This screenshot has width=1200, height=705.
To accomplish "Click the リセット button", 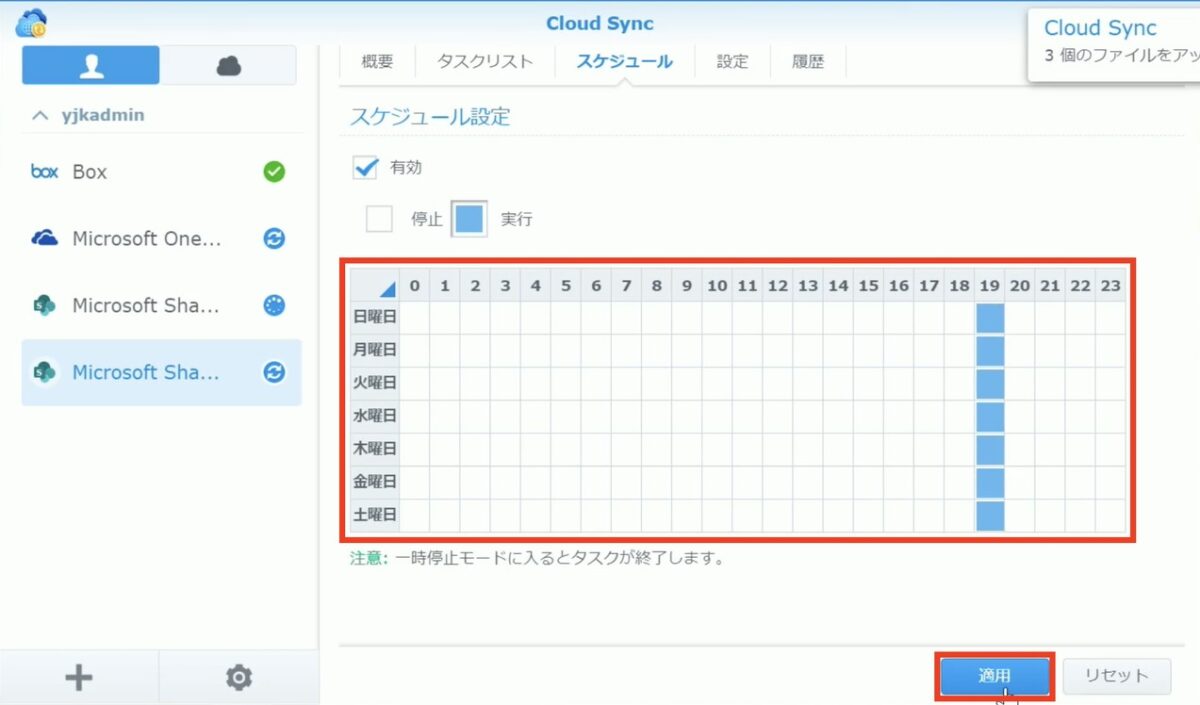I will coord(1116,676).
